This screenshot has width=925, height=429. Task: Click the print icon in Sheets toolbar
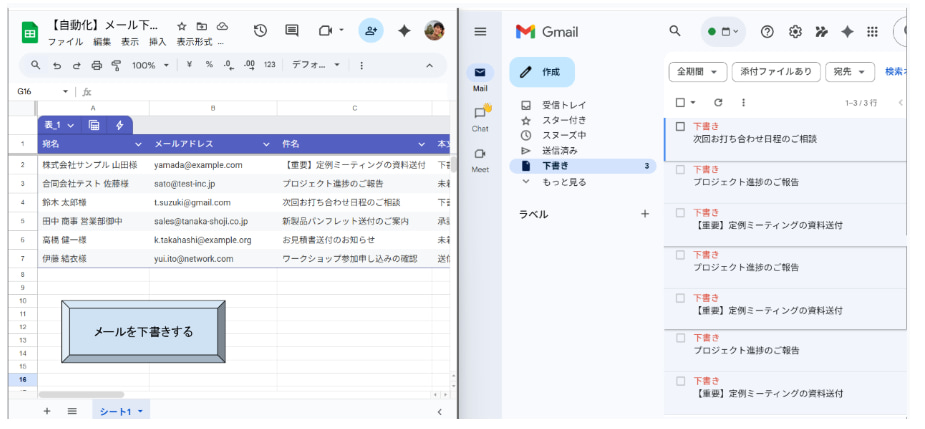(x=96, y=65)
